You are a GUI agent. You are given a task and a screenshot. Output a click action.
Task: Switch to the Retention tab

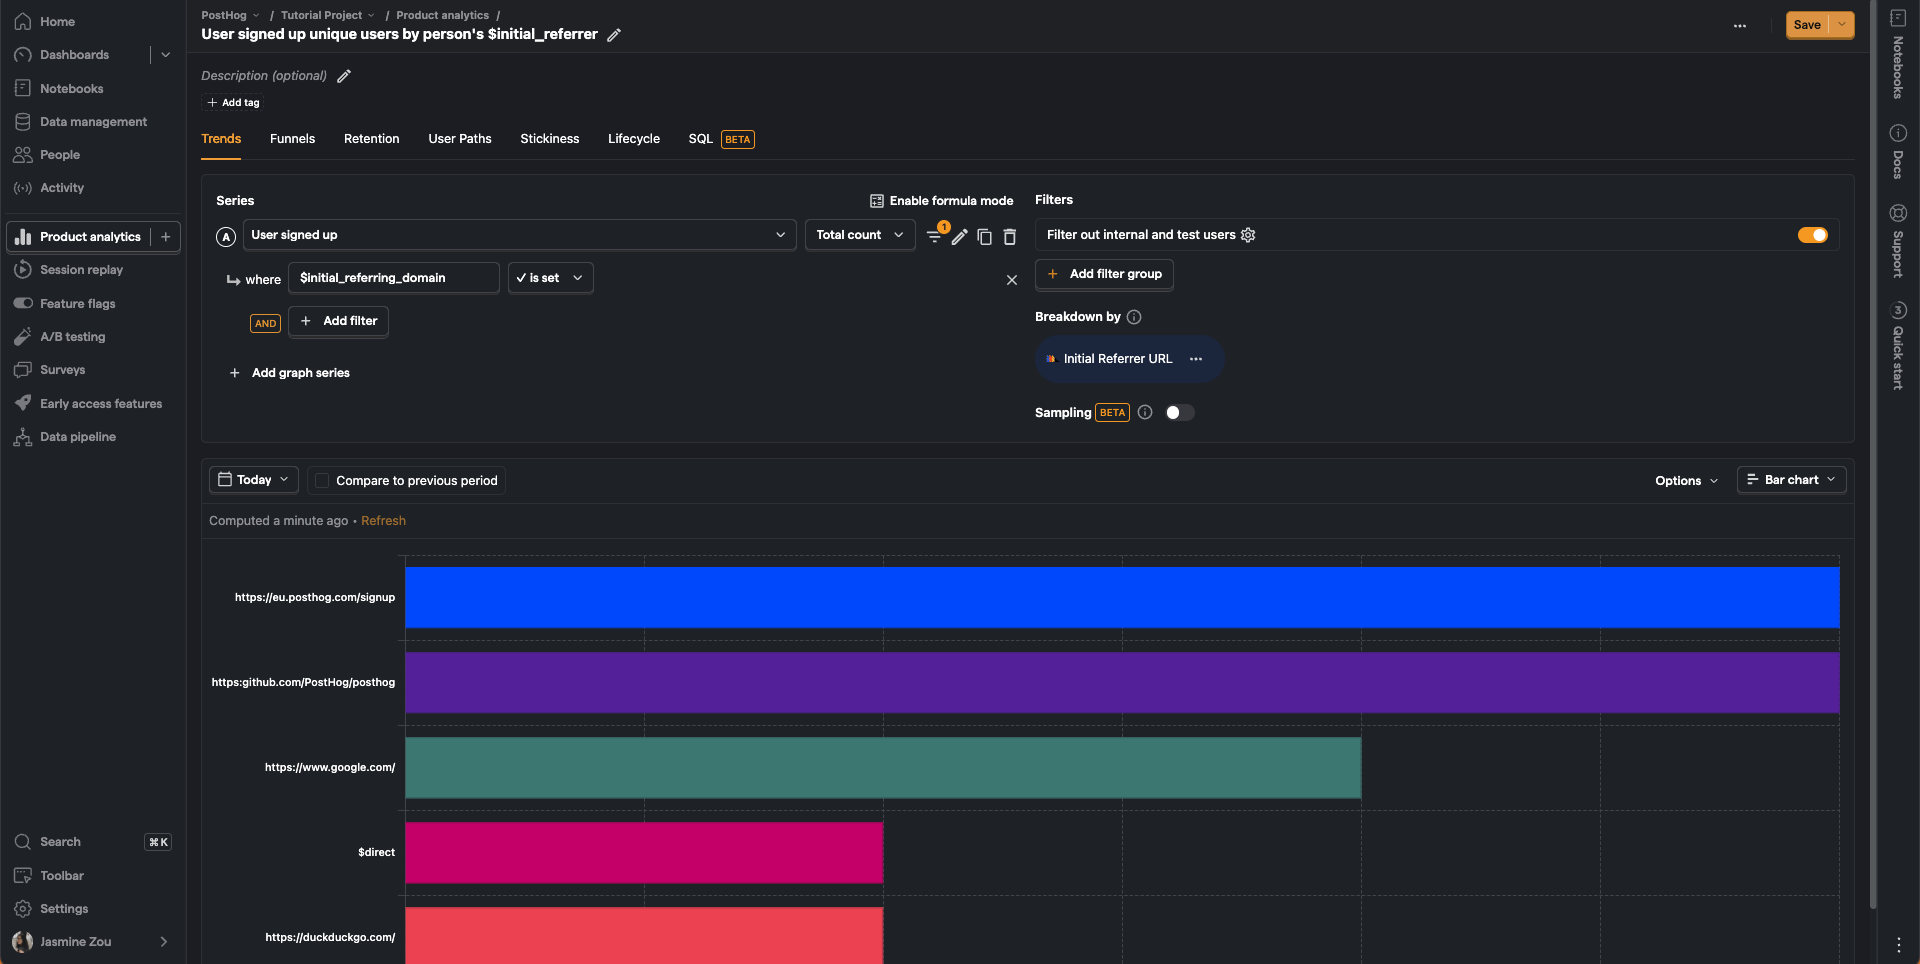click(371, 139)
